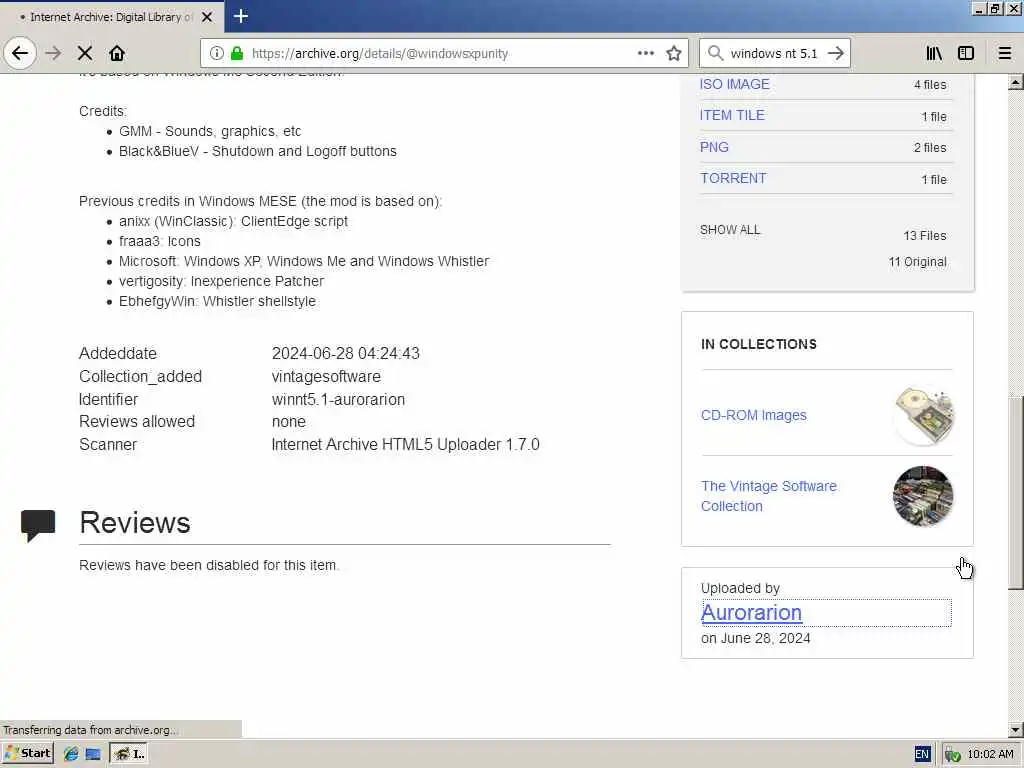This screenshot has height=768, width=1024.
Task: Click the vintagesoftware collection value
Action: pos(326,376)
